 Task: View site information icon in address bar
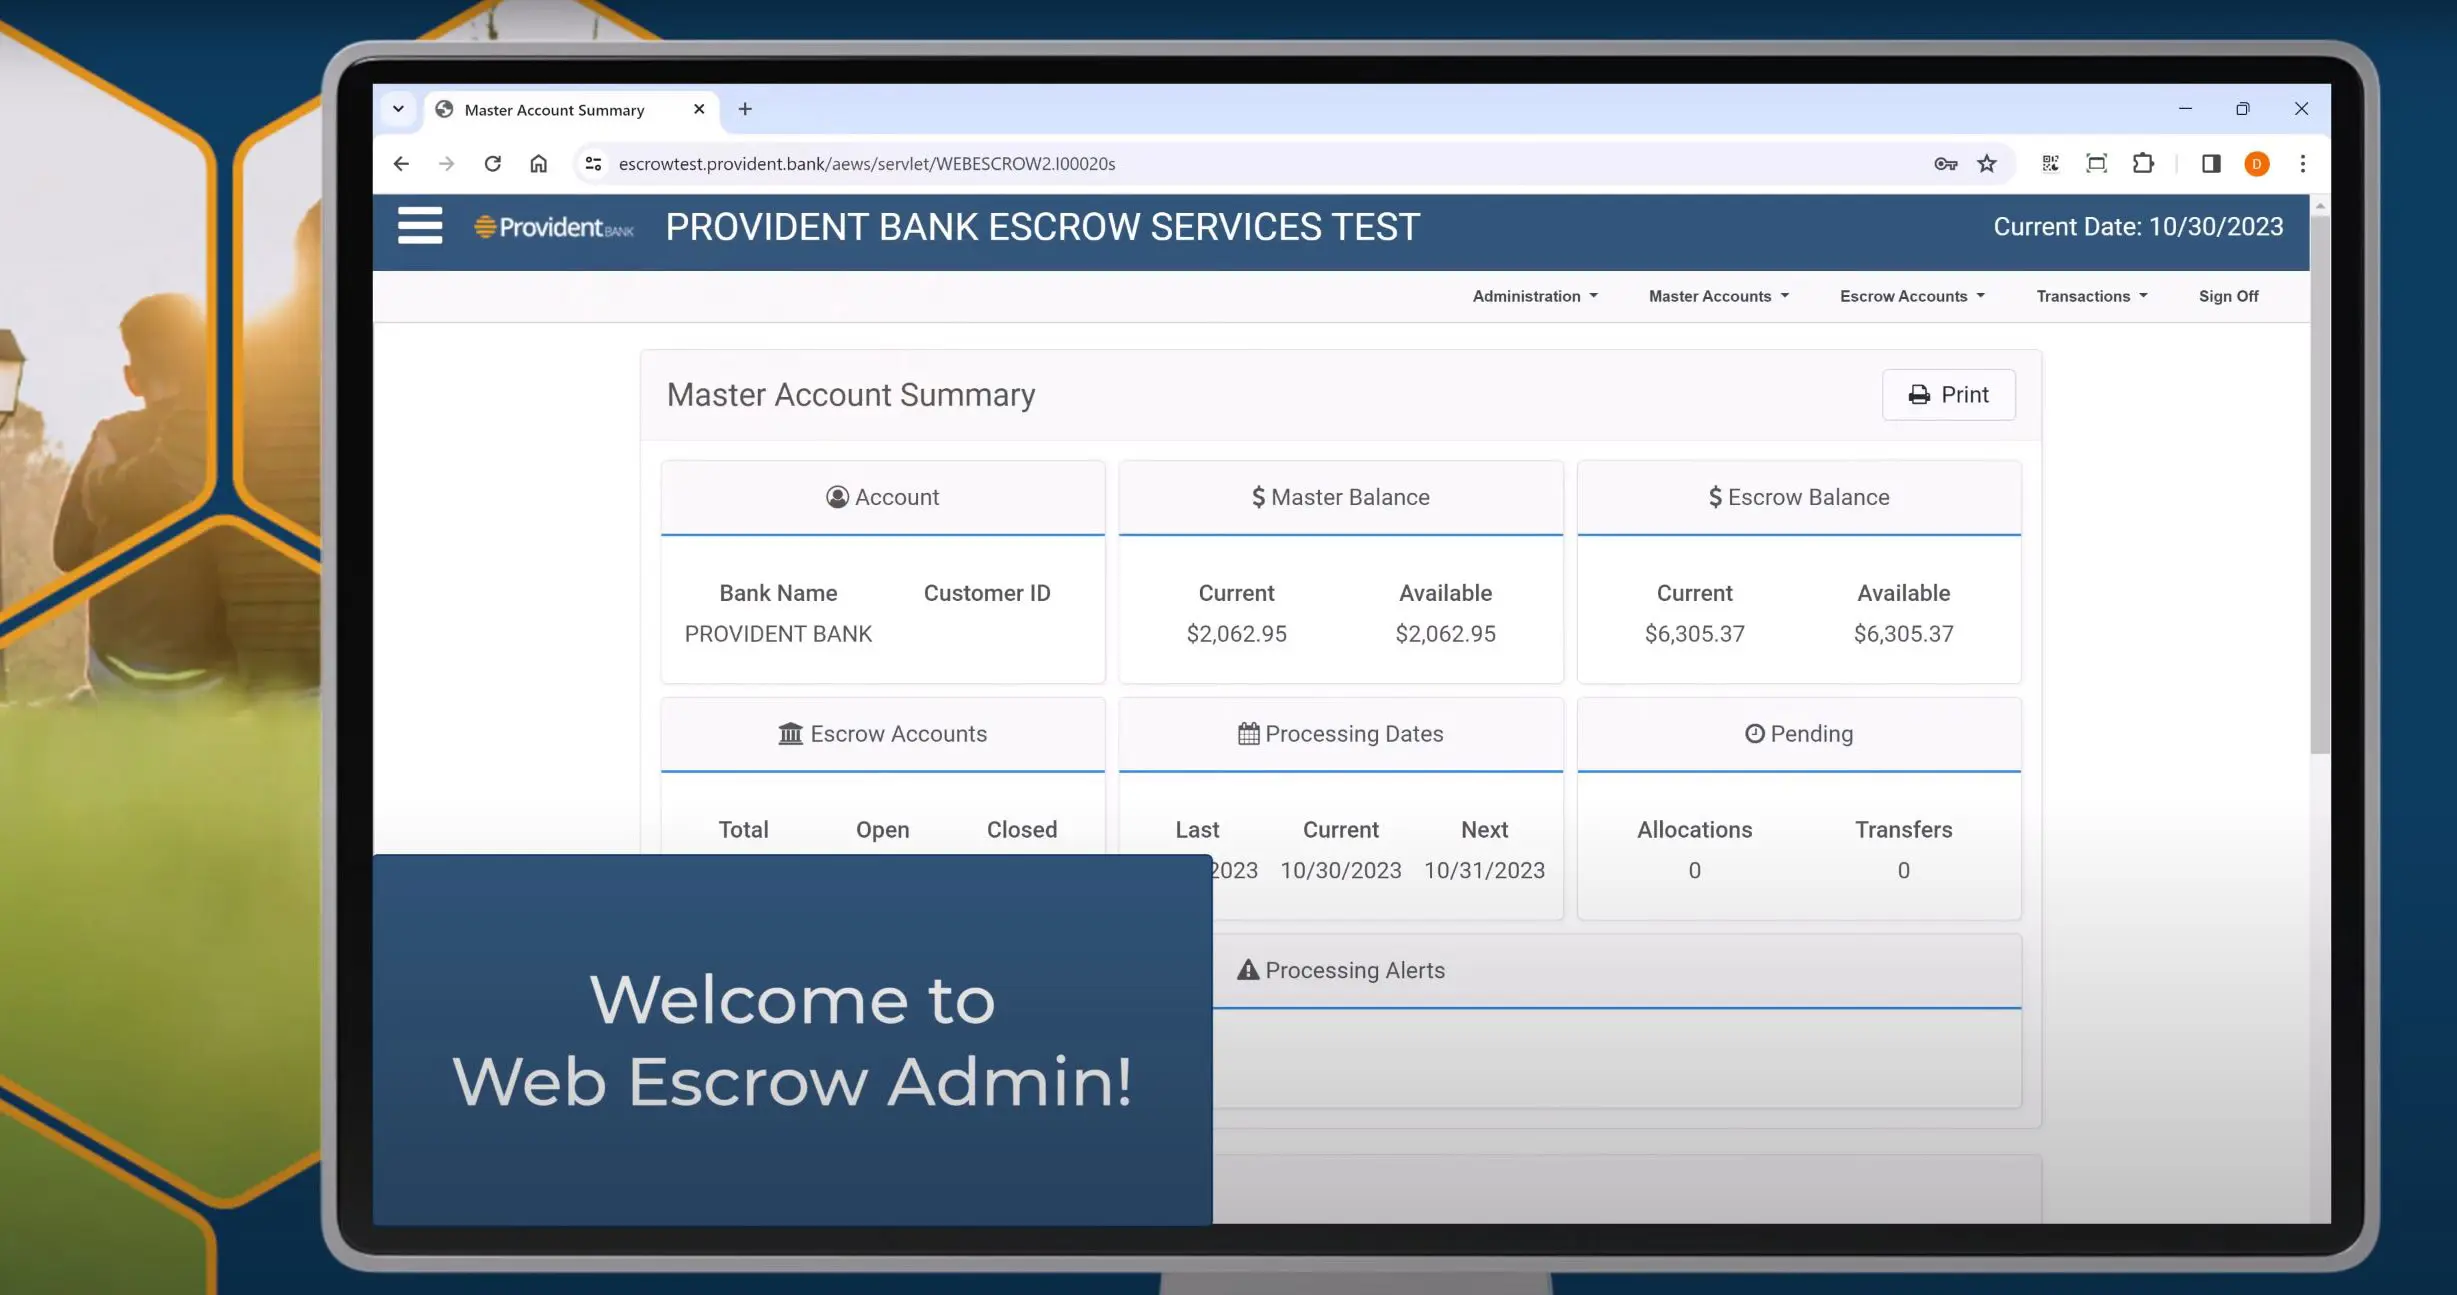click(x=593, y=163)
